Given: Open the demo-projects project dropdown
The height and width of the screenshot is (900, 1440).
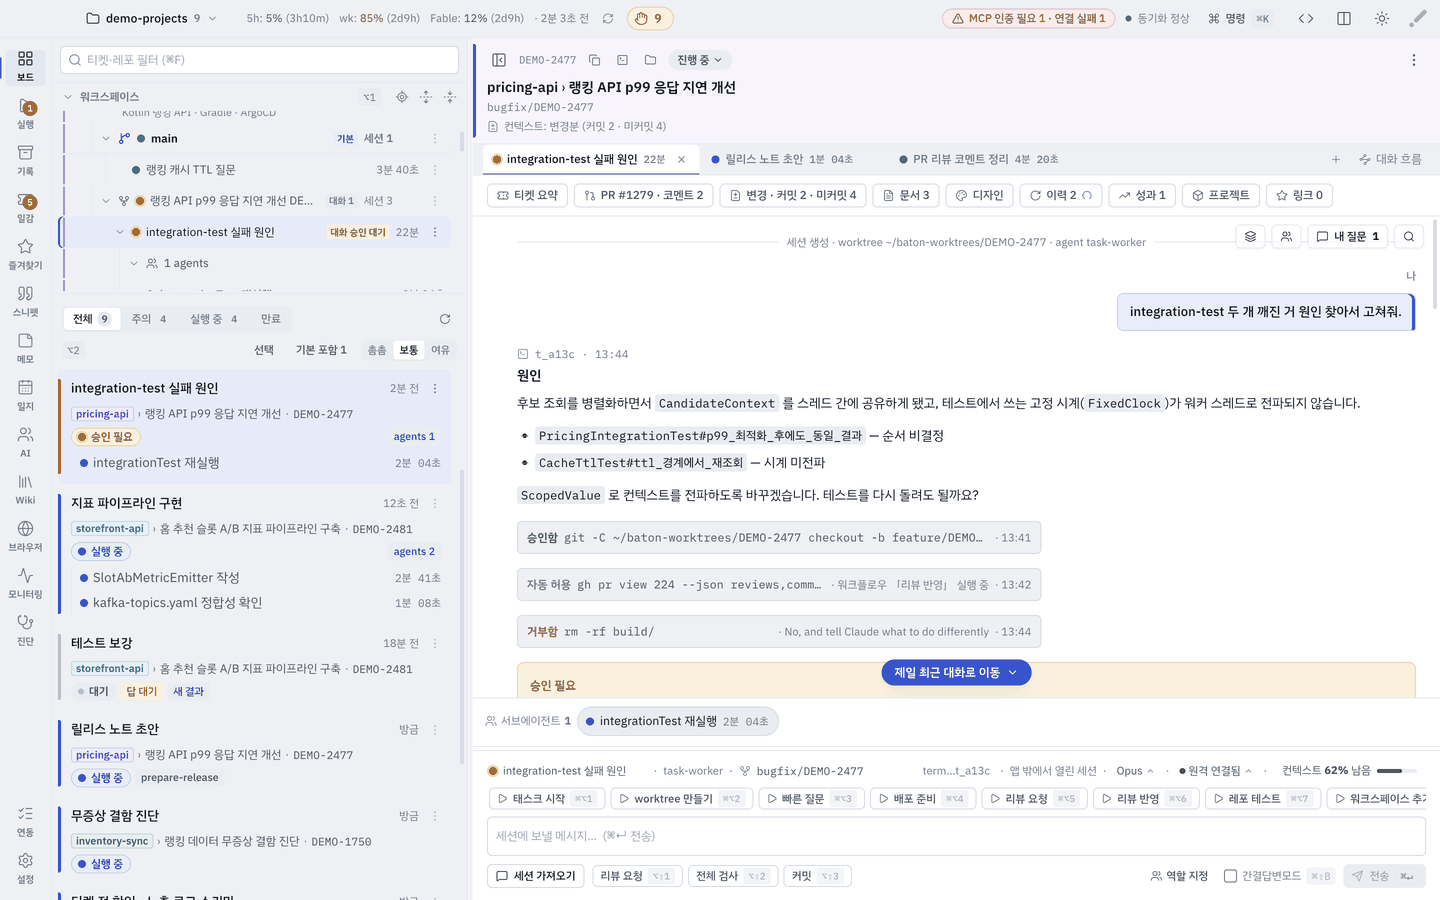Looking at the screenshot, I should pos(150,18).
